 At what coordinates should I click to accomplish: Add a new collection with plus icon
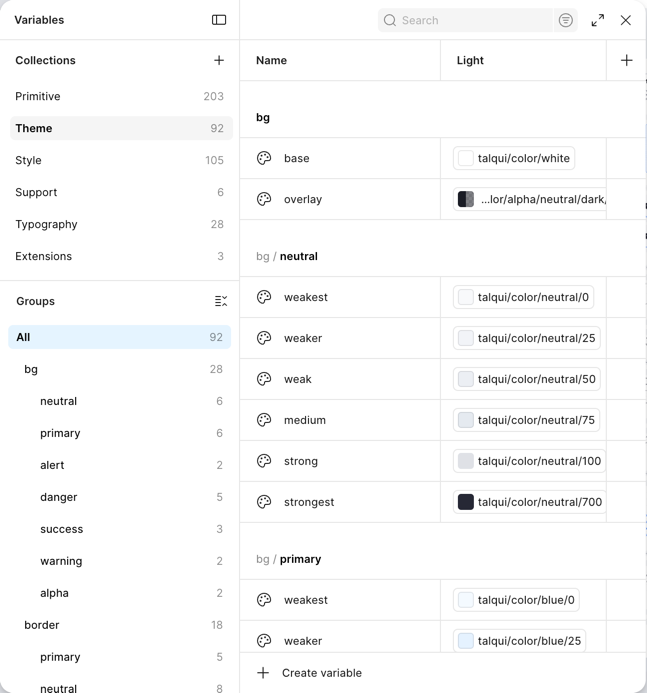click(x=219, y=60)
